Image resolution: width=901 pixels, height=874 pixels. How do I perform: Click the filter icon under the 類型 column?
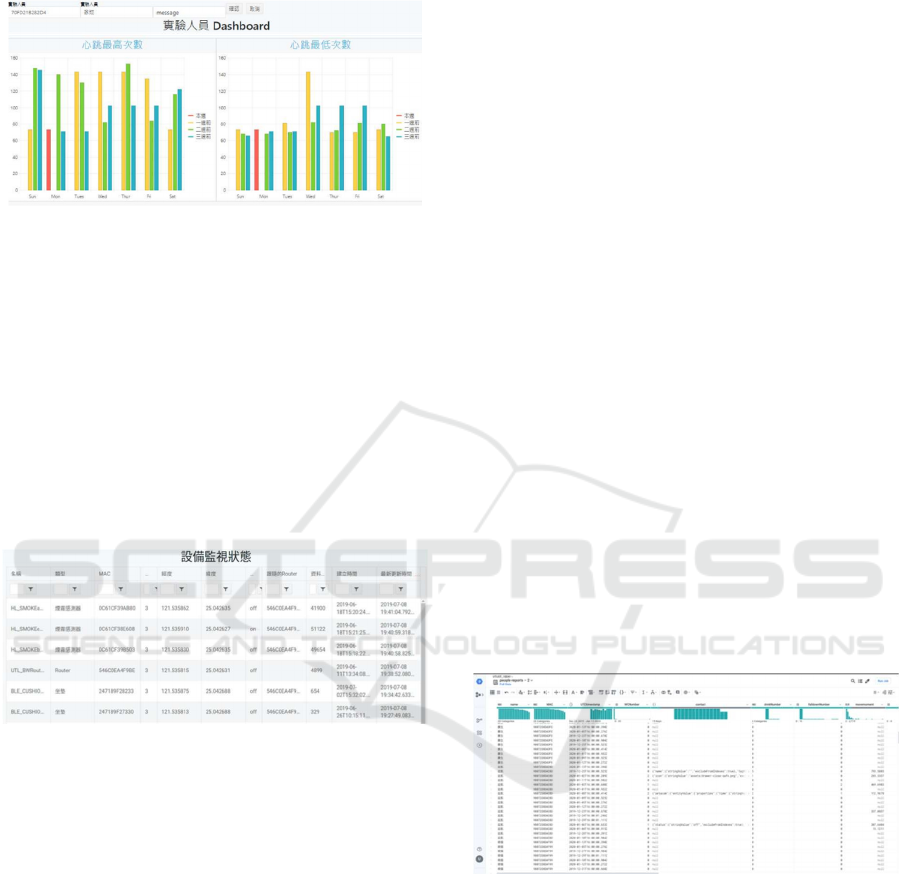coord(74,589)
